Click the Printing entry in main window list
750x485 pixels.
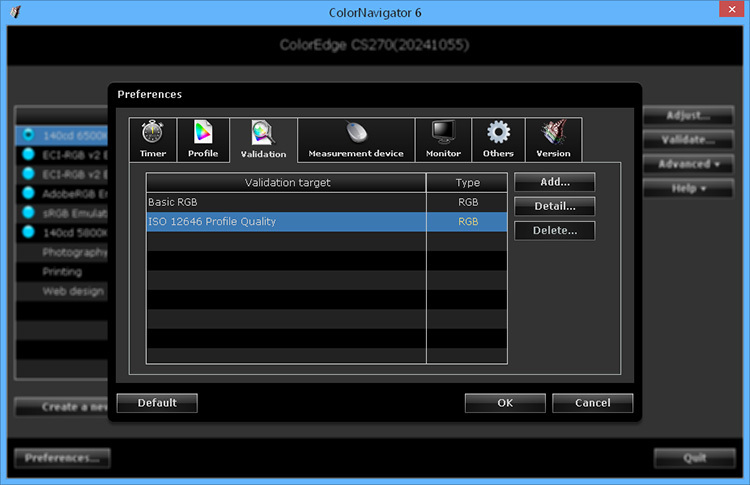tap(62, 272)
